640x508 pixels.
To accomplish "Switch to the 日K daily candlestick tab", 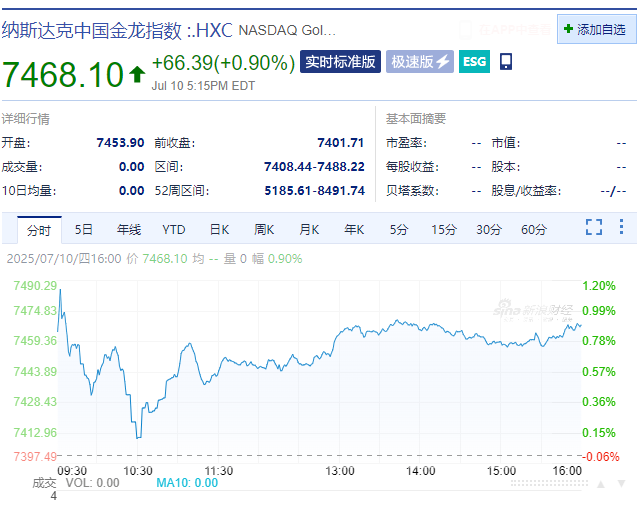I will [x=219, y=230].
